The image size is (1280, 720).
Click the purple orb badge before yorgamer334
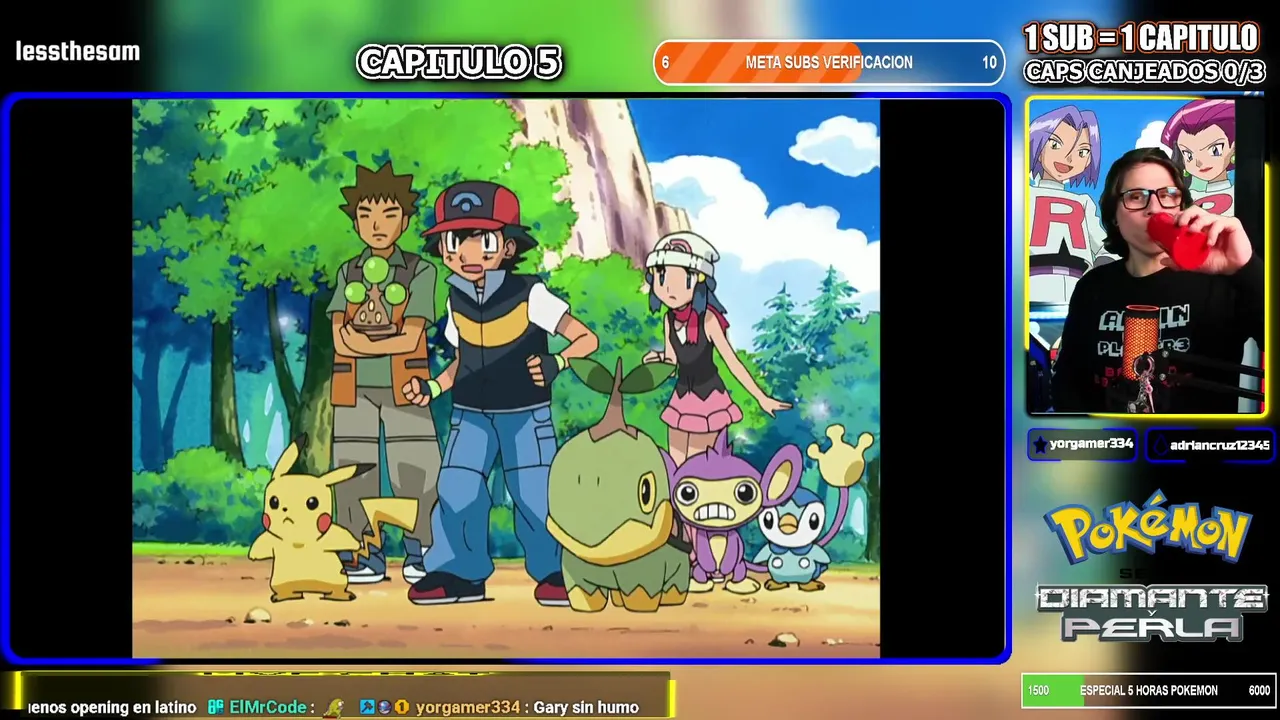point(384,707)
